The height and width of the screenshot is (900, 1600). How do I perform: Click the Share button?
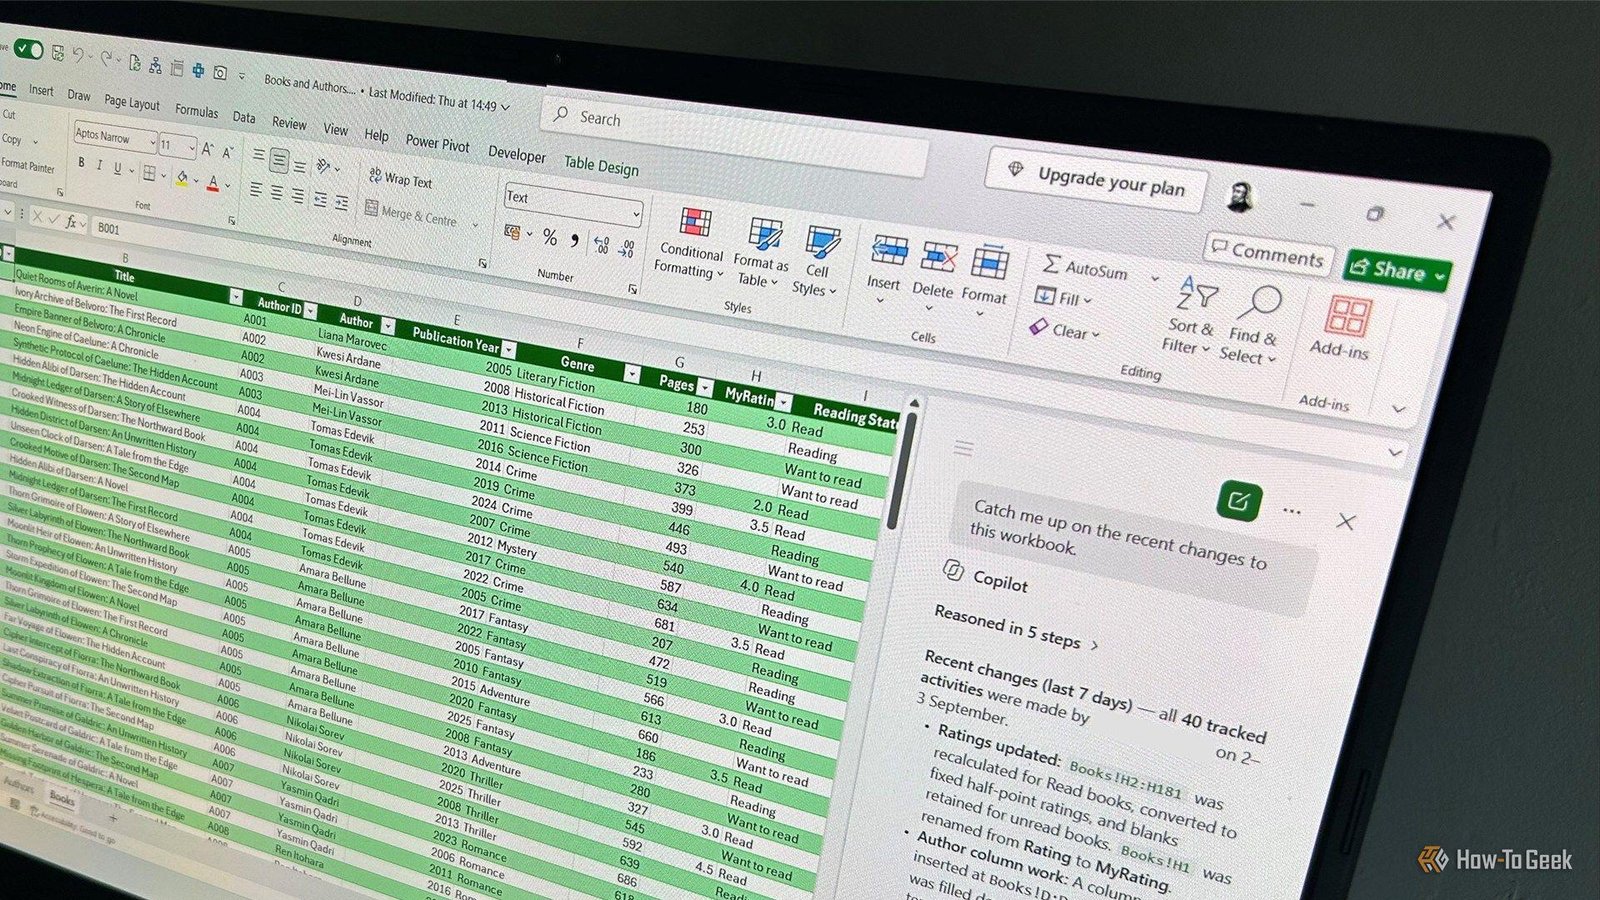point(1398,269)
